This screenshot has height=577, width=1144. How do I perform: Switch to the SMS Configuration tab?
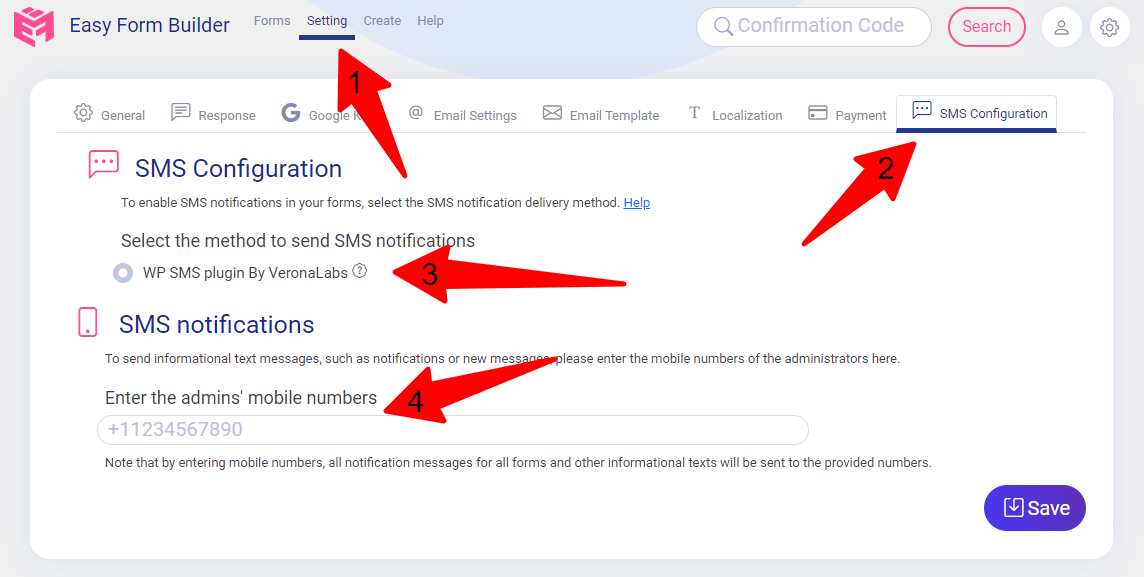pos(976,114)
